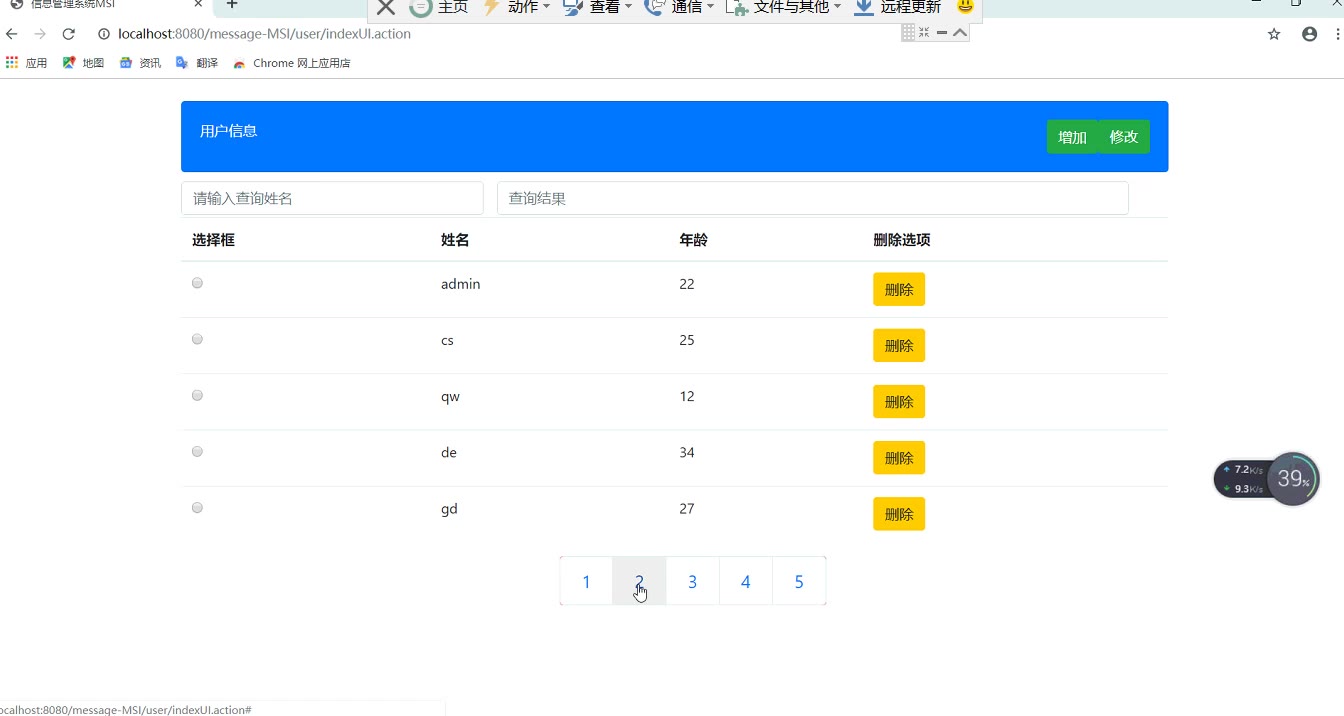Reload the page with the refresh icon
The height and width of the screenshot is (716, 1344).
69,34
